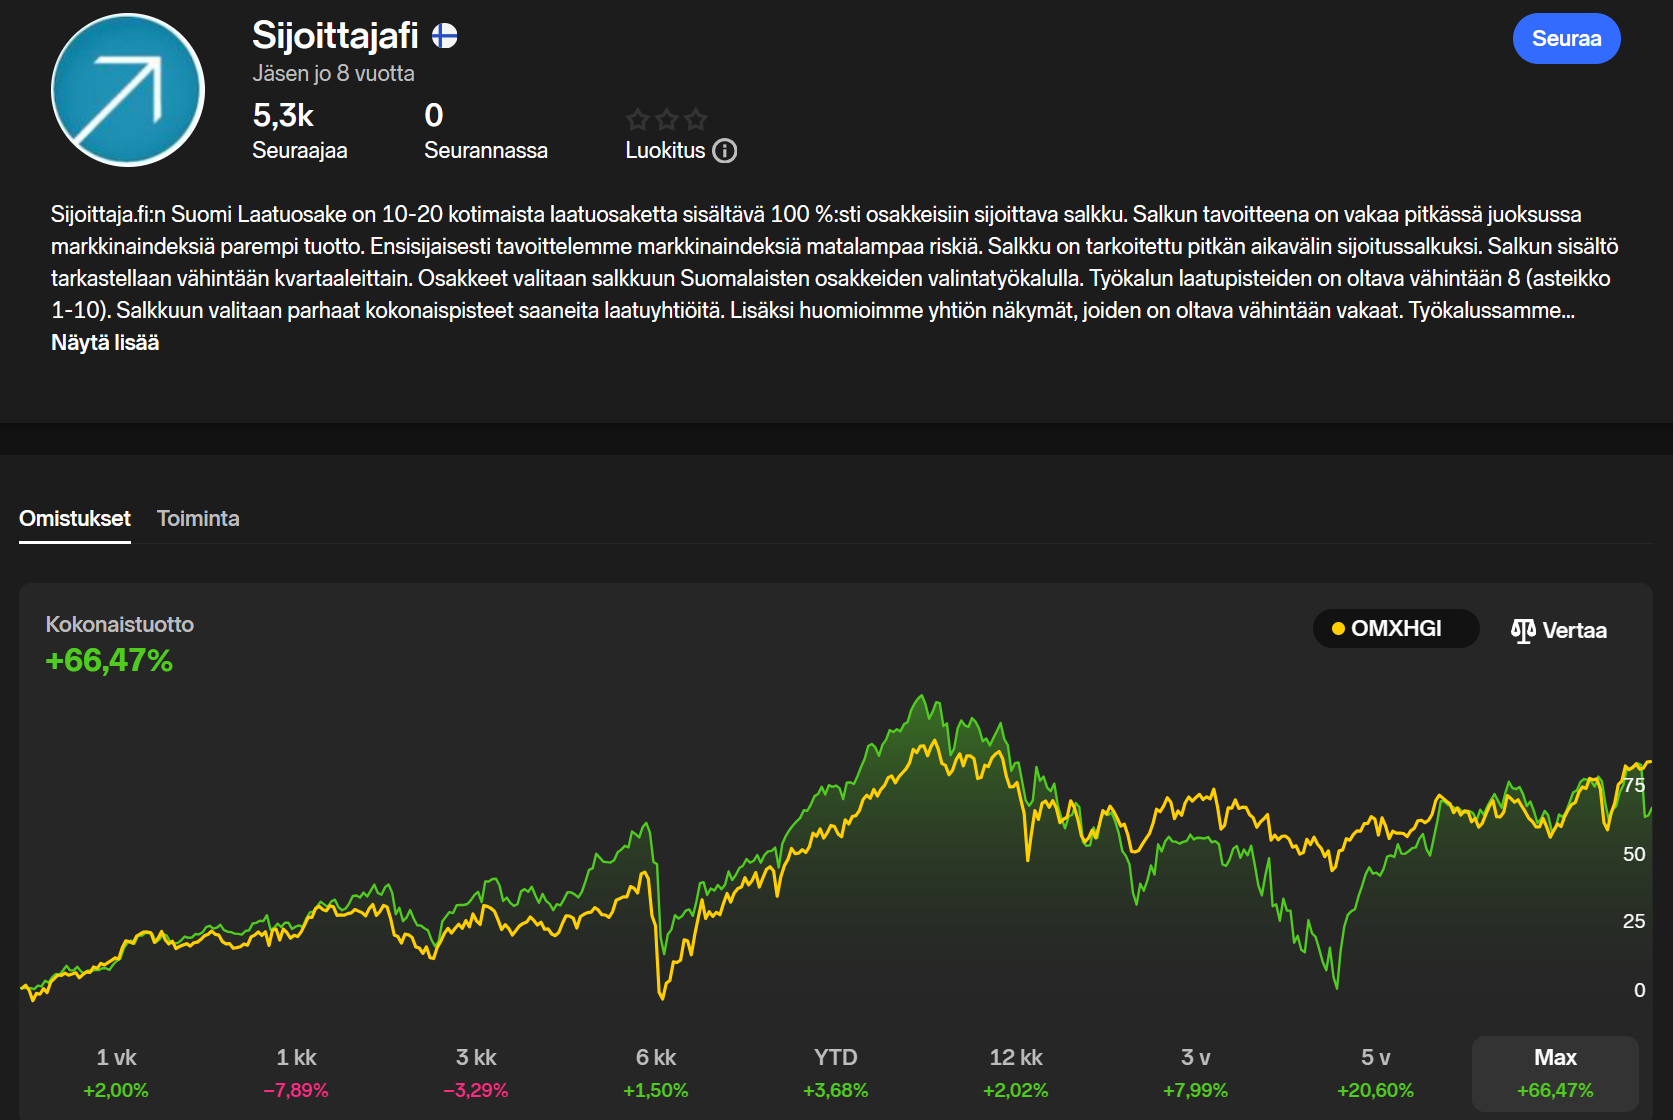Select the 5 v time range
Viewport: 1673px width, 1120px height.
[1375, 1072]
